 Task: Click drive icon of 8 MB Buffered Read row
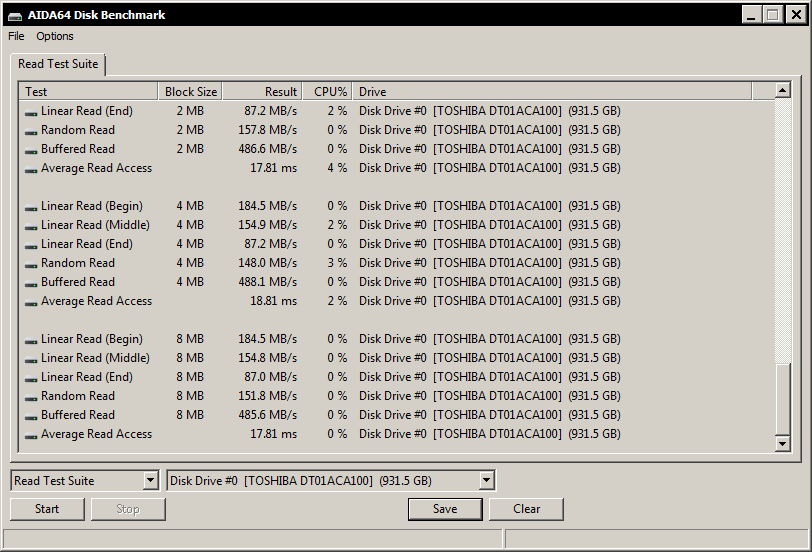[31, 416]
